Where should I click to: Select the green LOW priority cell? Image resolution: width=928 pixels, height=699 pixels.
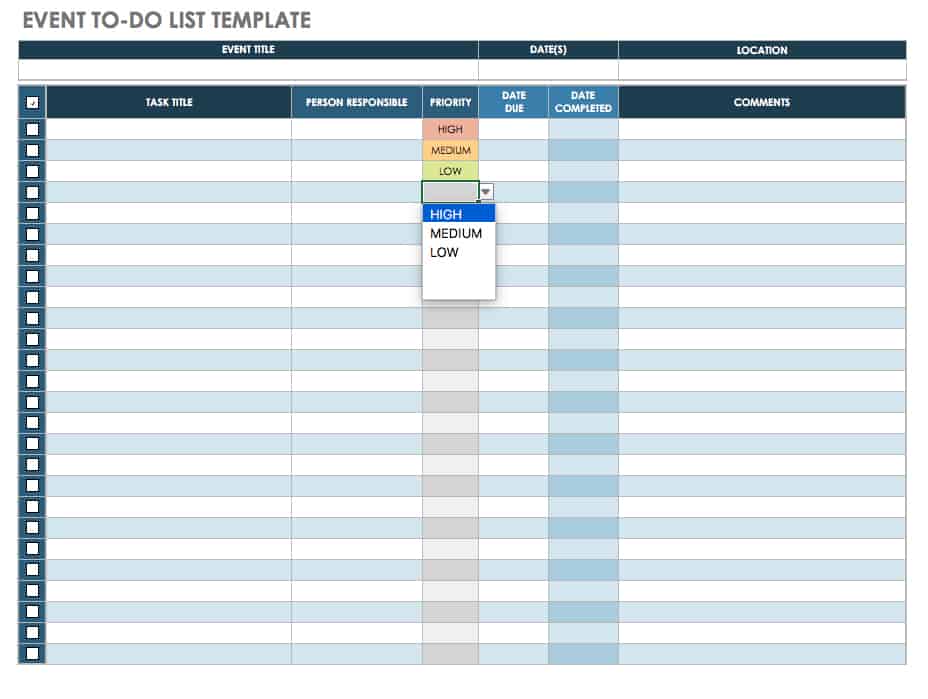tap(450, 171)
